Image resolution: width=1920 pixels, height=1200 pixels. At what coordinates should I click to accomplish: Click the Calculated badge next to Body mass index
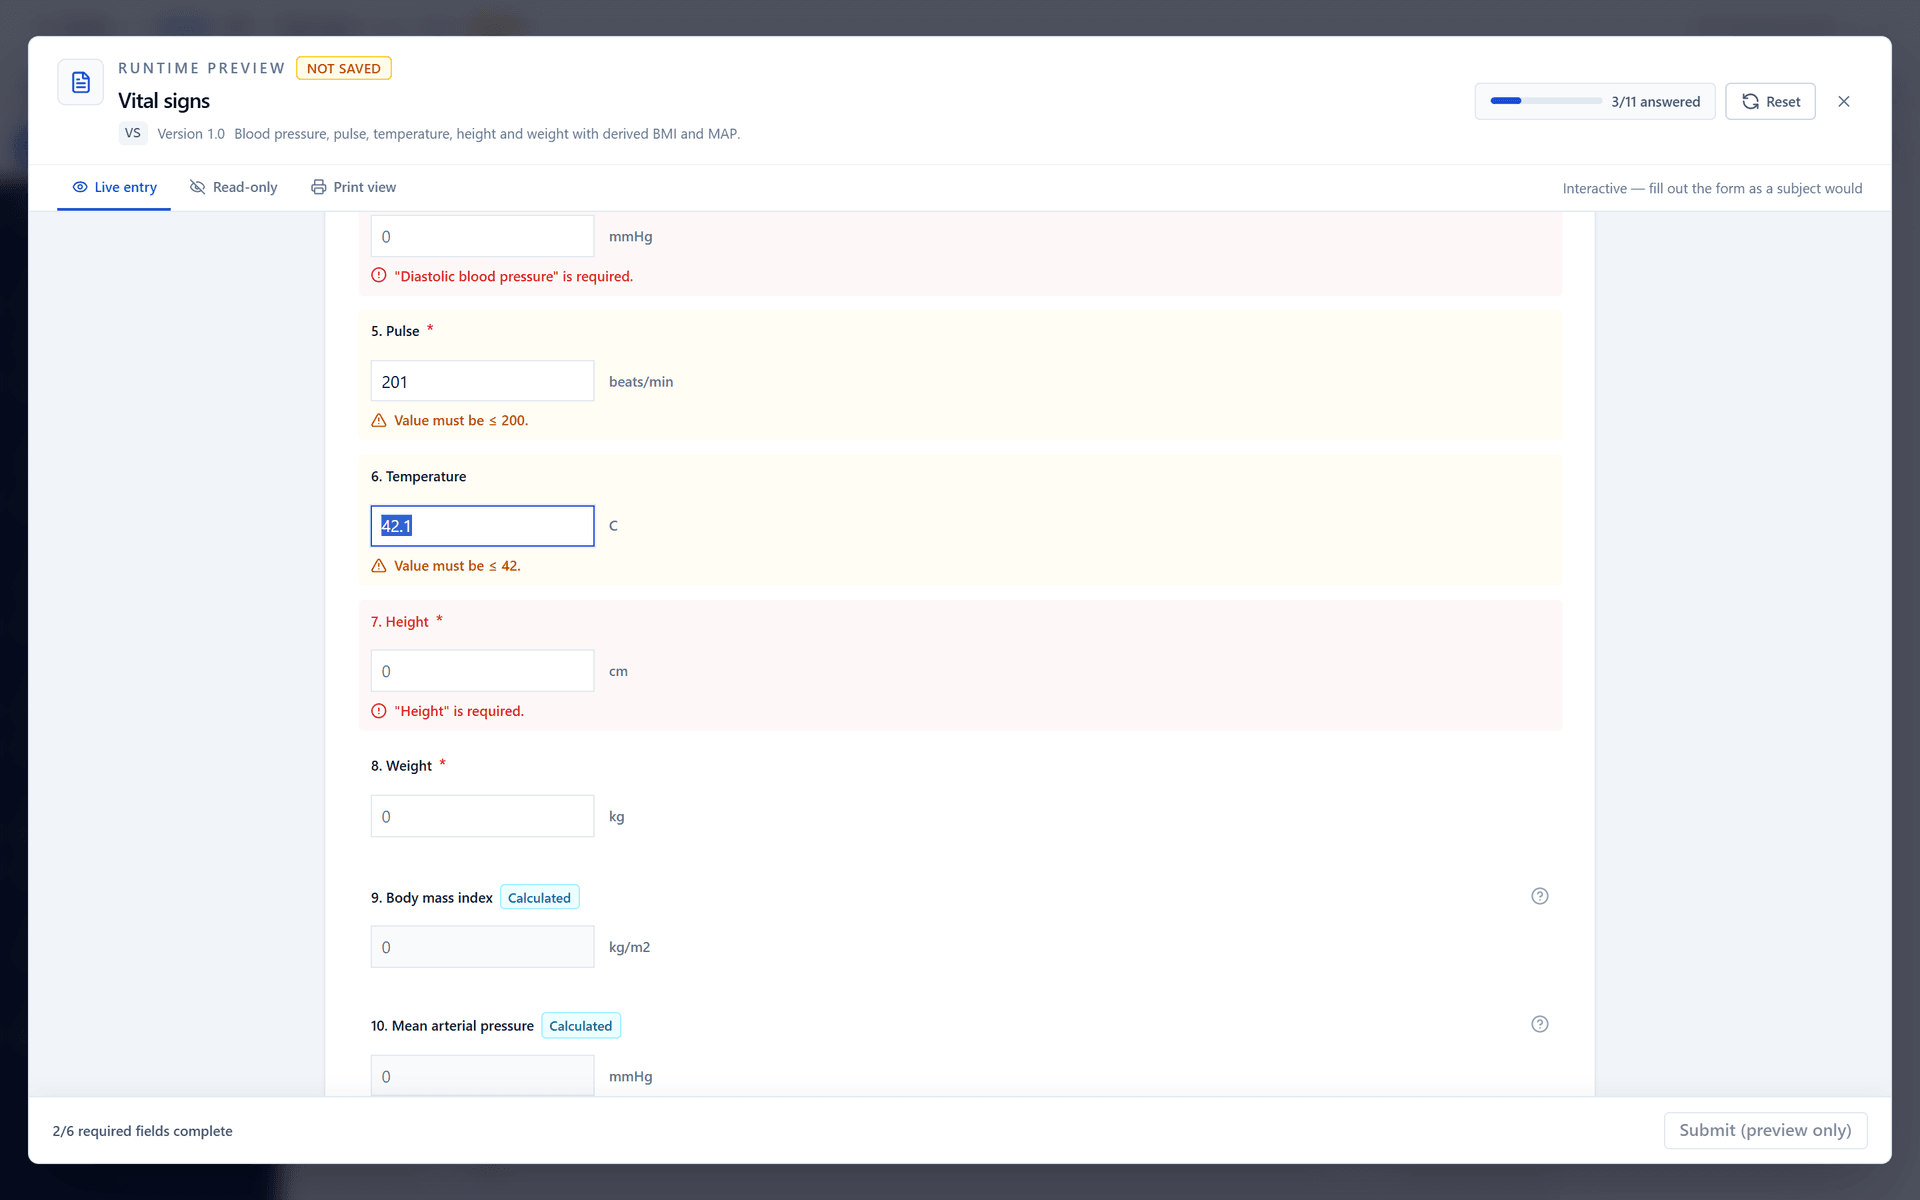click(539, 897)
